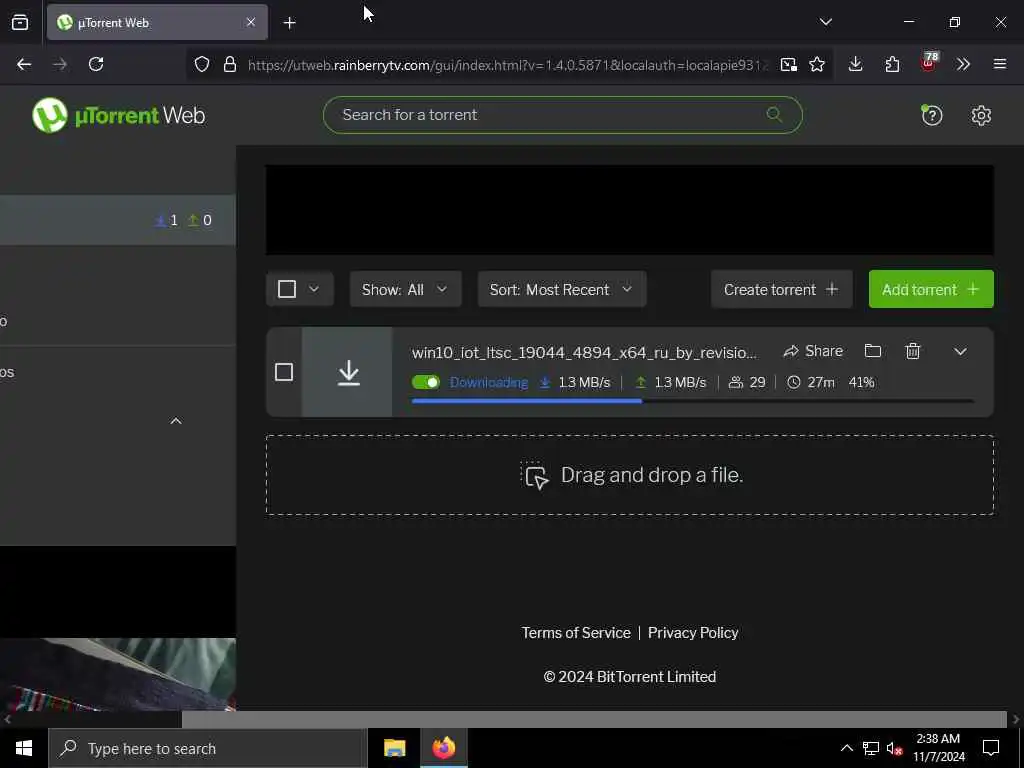Viewport: 1024px width, 768px height.
Task: Click the green Add torrent button
Action: click(x=931, y=289)
